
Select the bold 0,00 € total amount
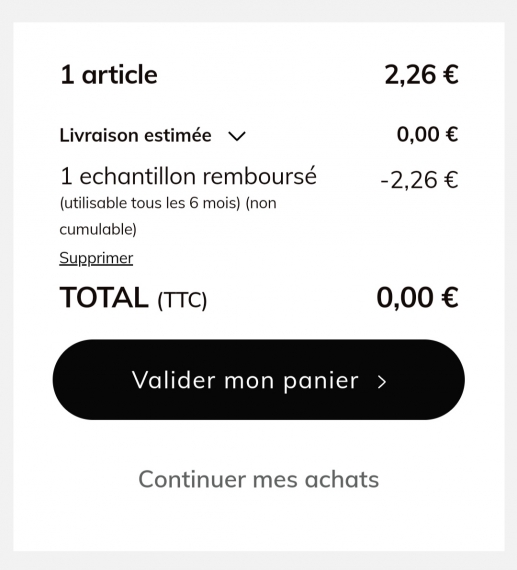pyautogui.click(x=417, y=298)
